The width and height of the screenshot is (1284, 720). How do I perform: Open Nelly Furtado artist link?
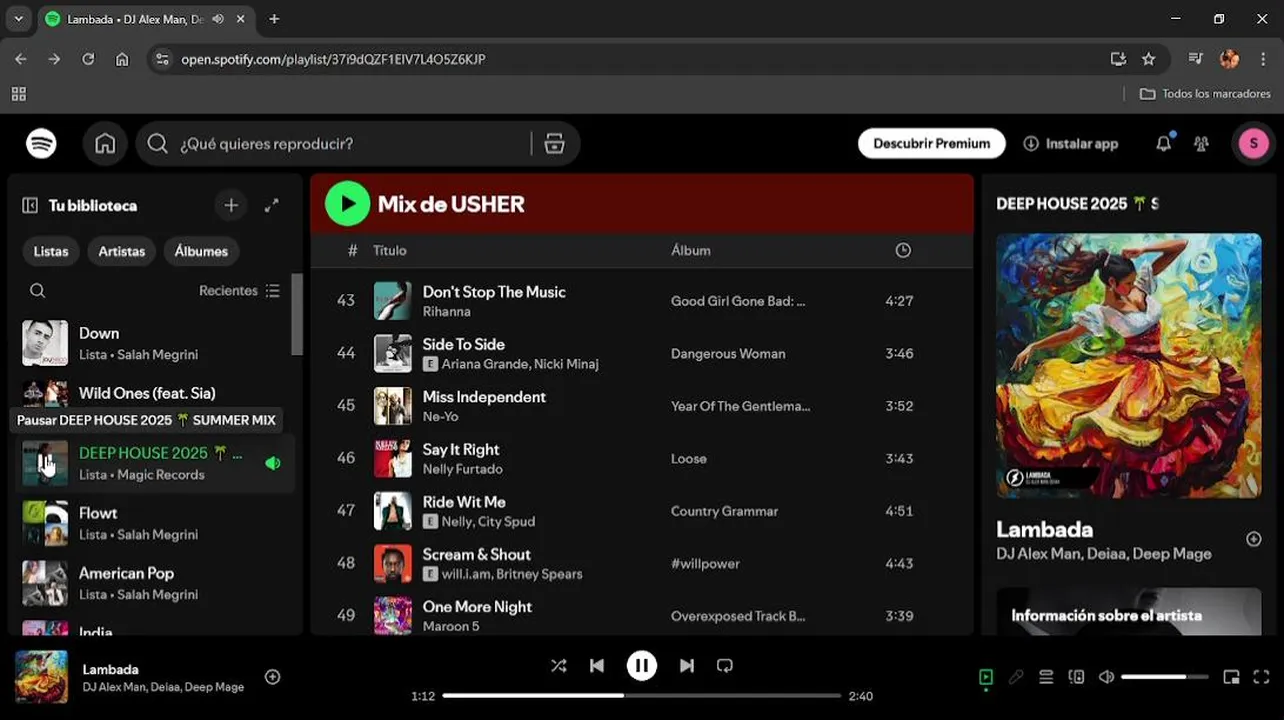462,469
